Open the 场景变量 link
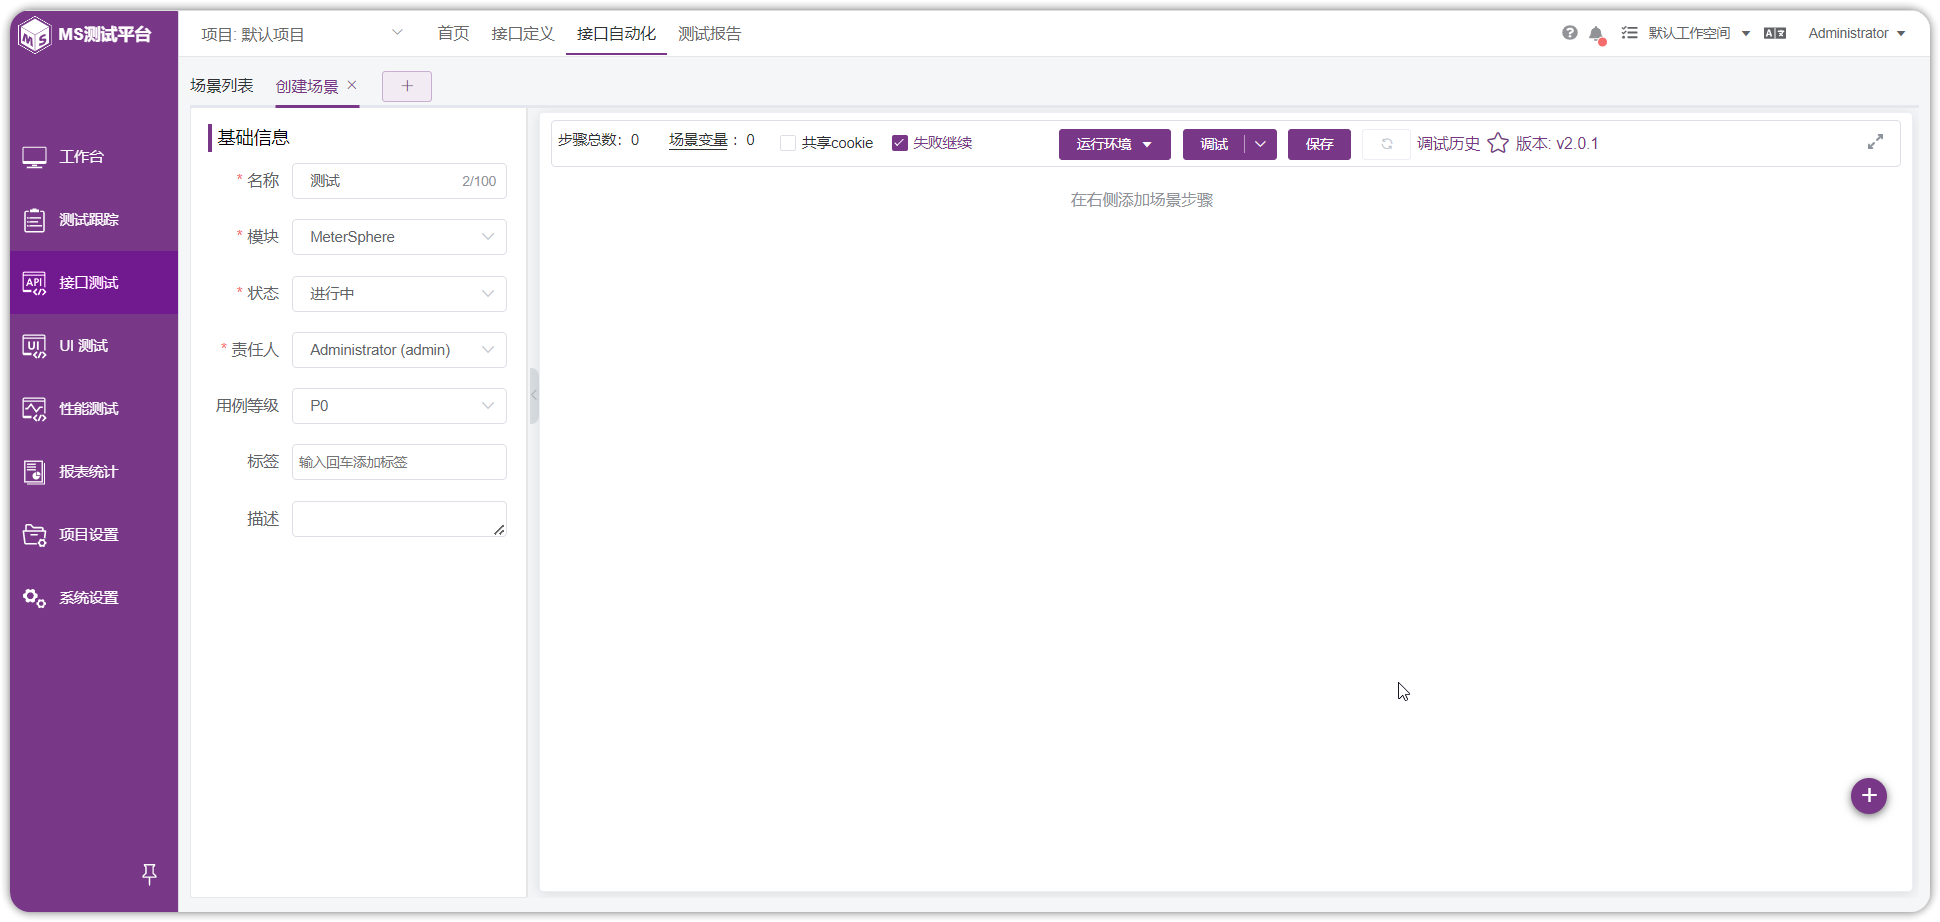Image resolution: width=1940 pixels, height=922 pixels. (x=698, y=140)
